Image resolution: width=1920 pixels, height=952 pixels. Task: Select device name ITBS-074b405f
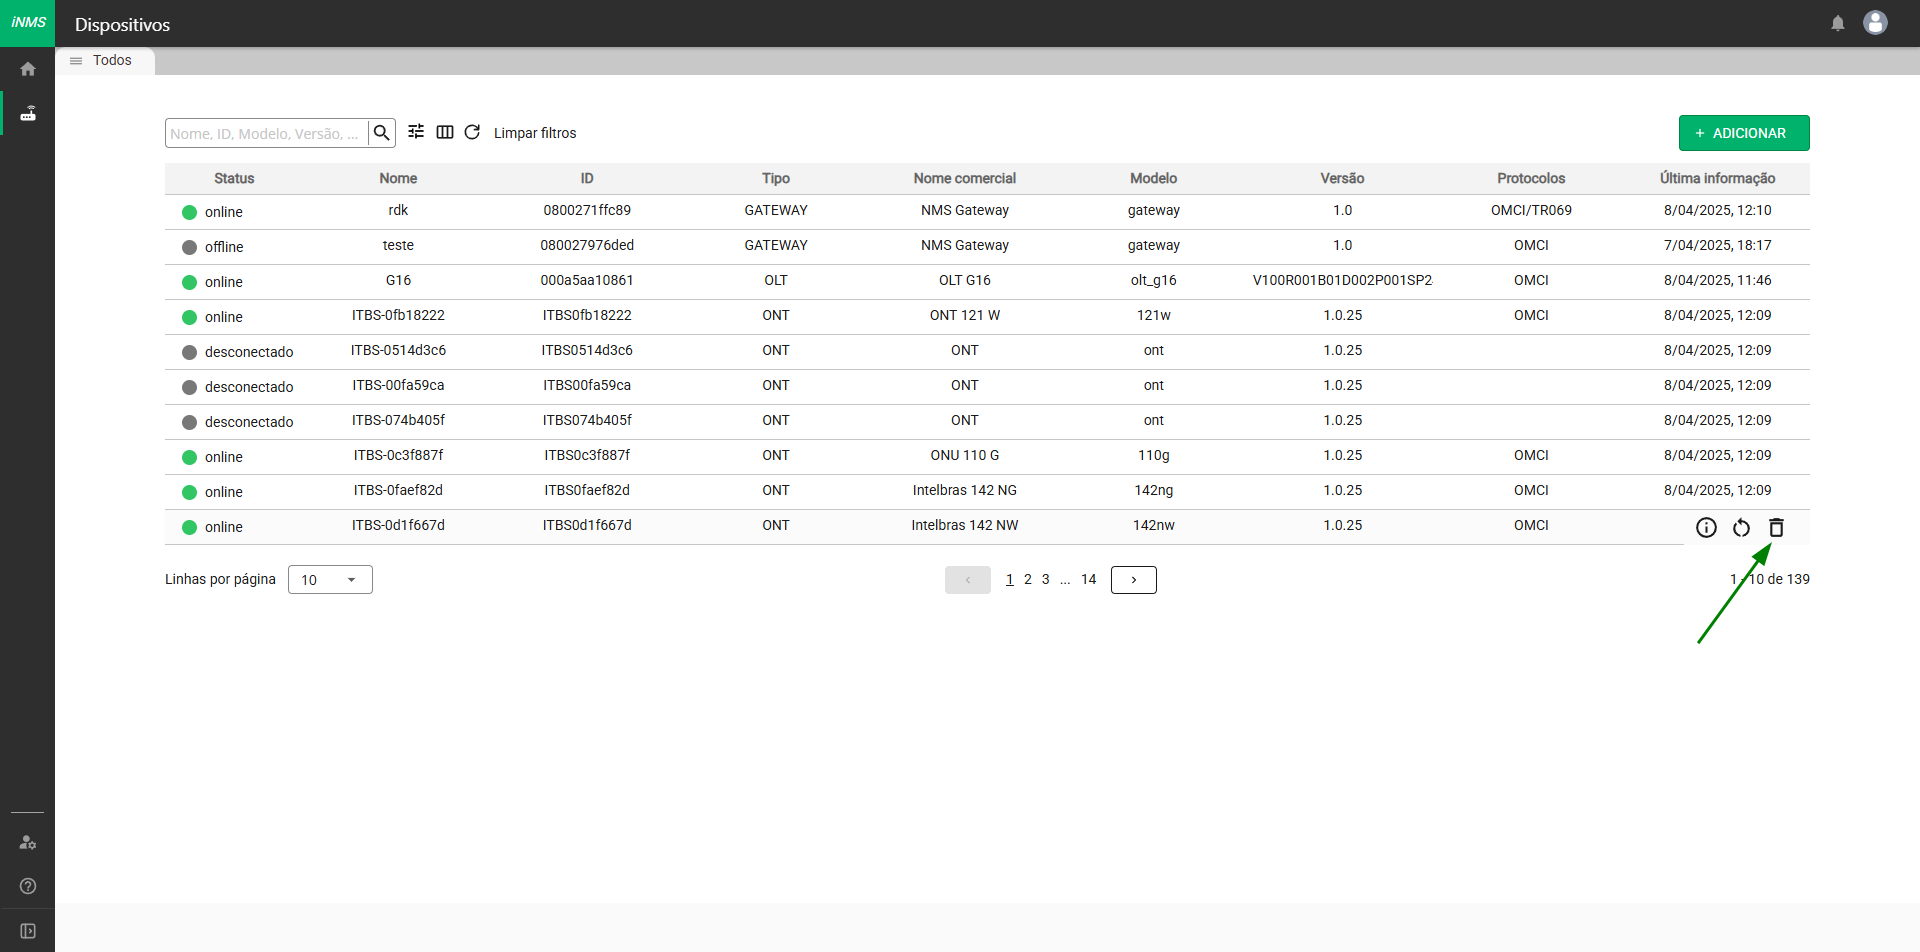pyautogui.click(x=398, y=420)
